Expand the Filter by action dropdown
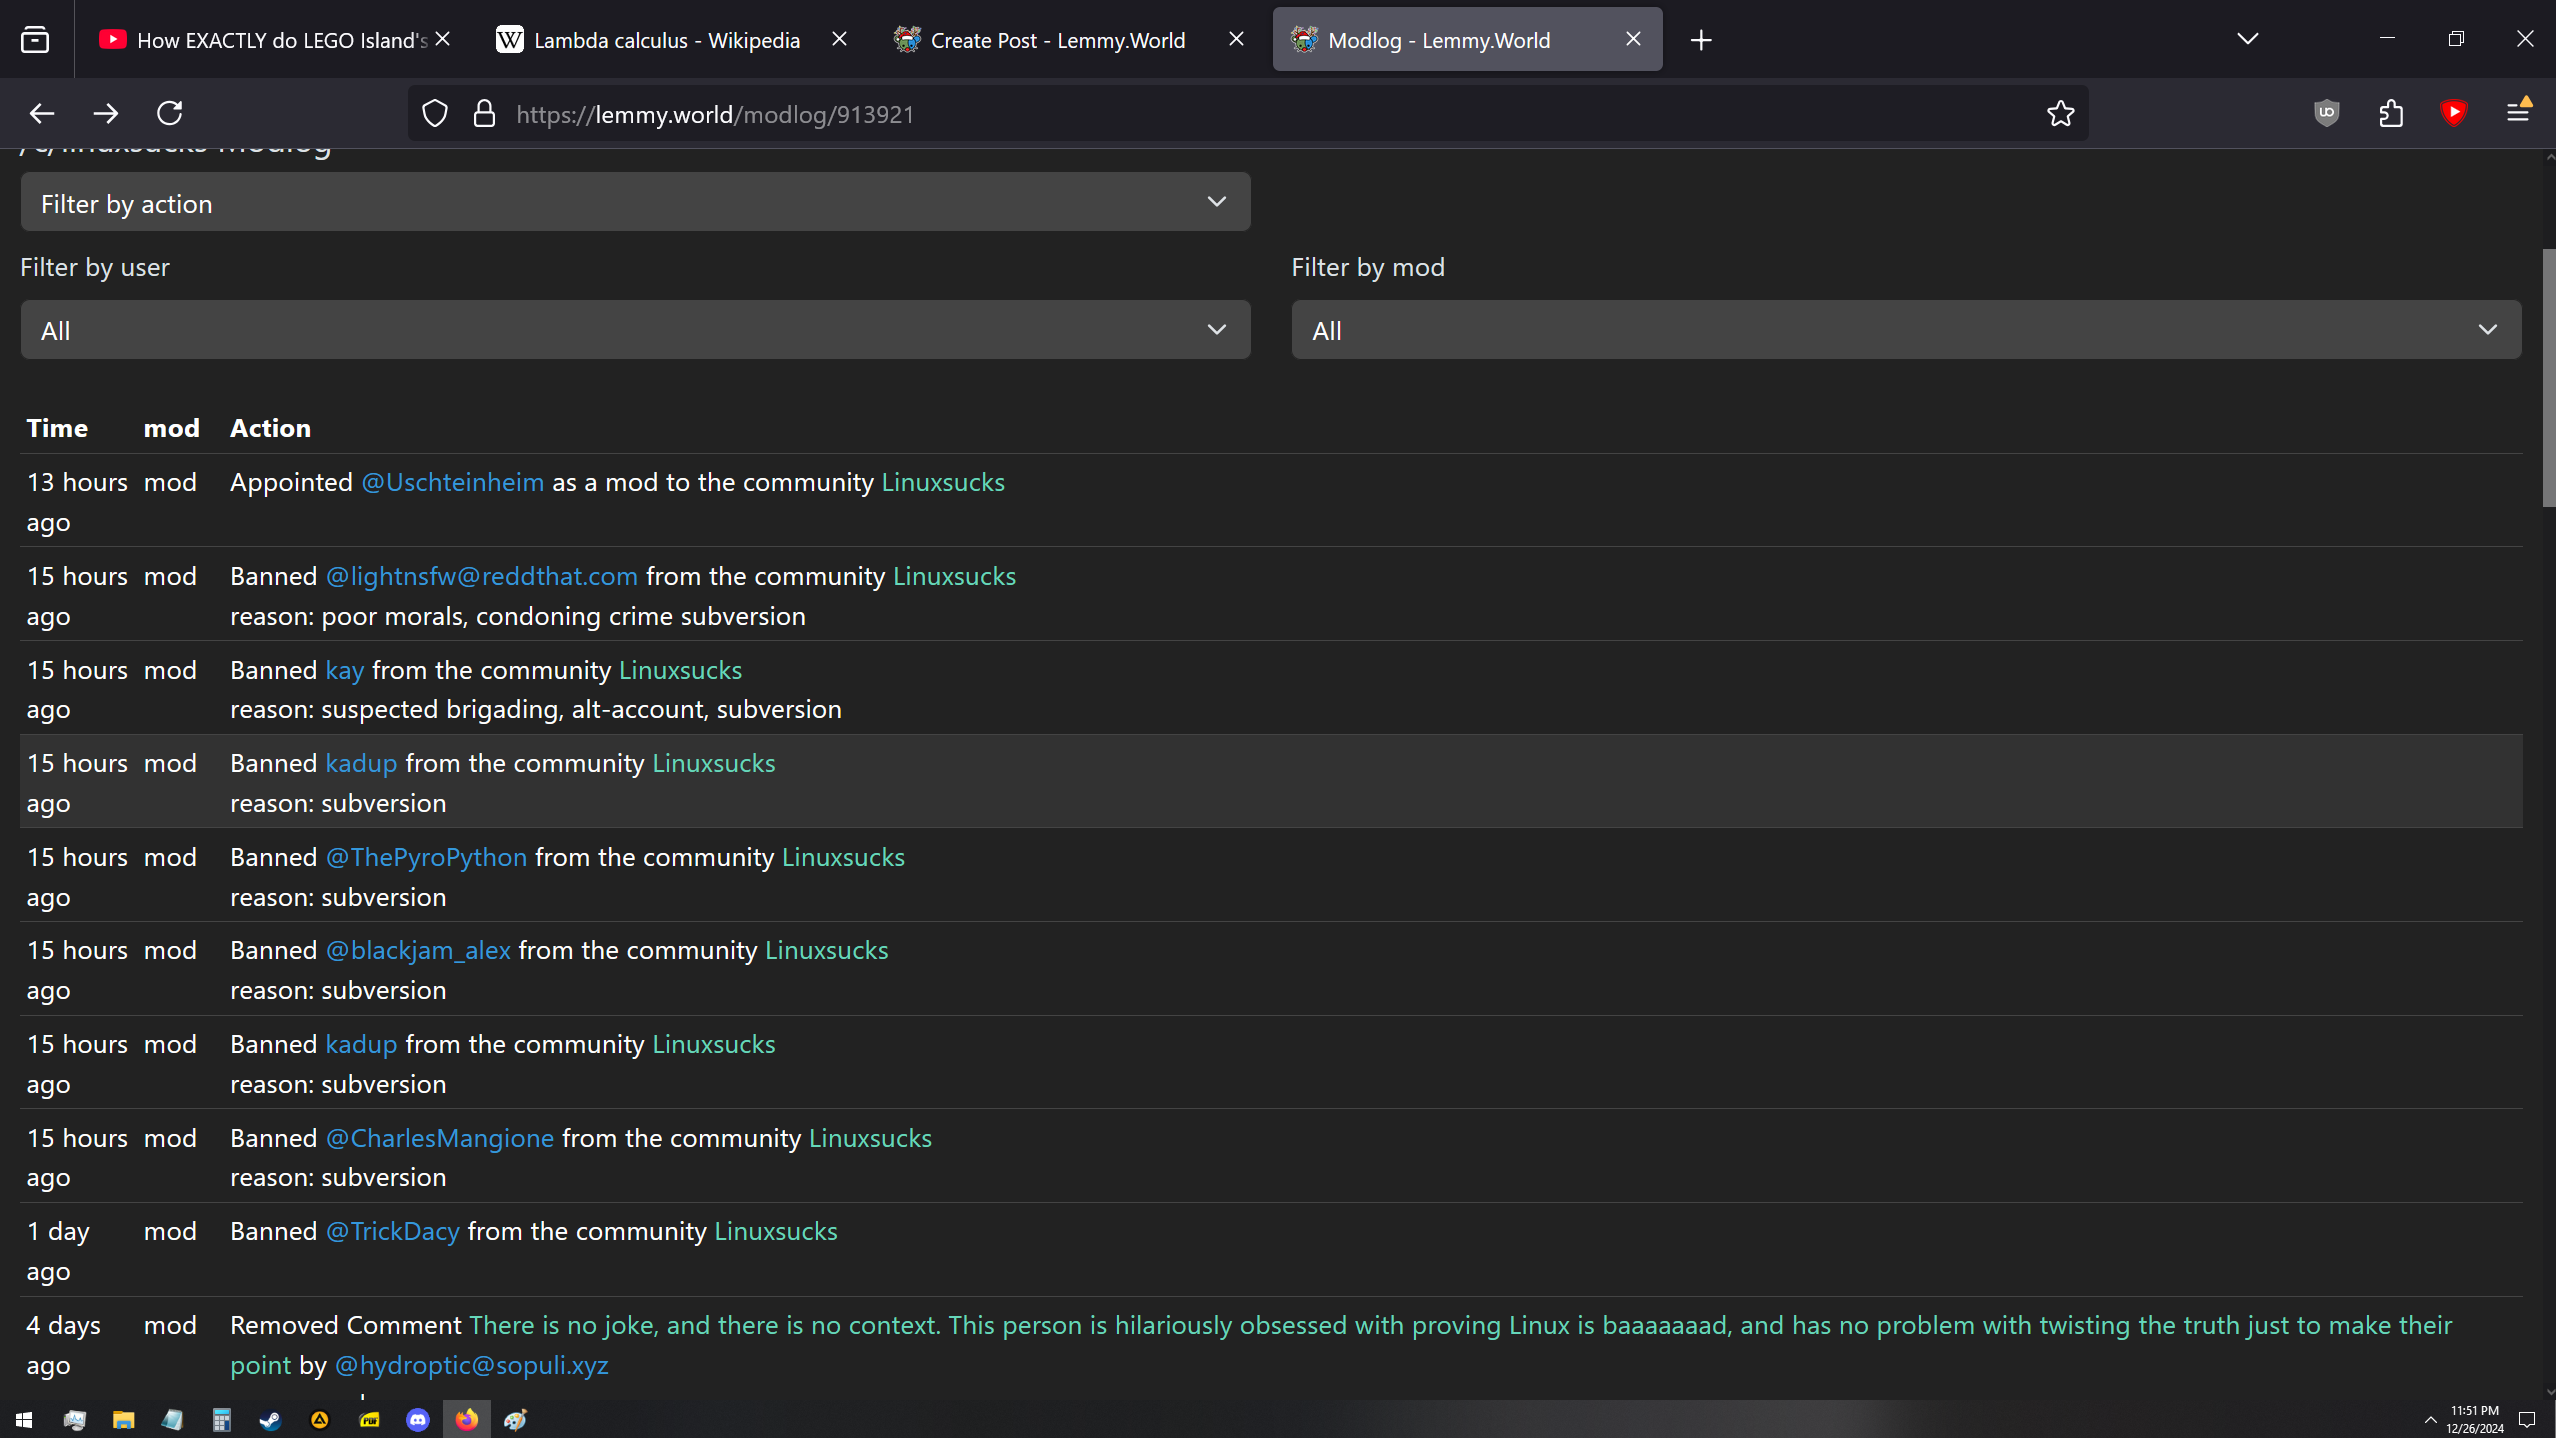Screen dimensions: 2556x1444 (x=635, y=203)
